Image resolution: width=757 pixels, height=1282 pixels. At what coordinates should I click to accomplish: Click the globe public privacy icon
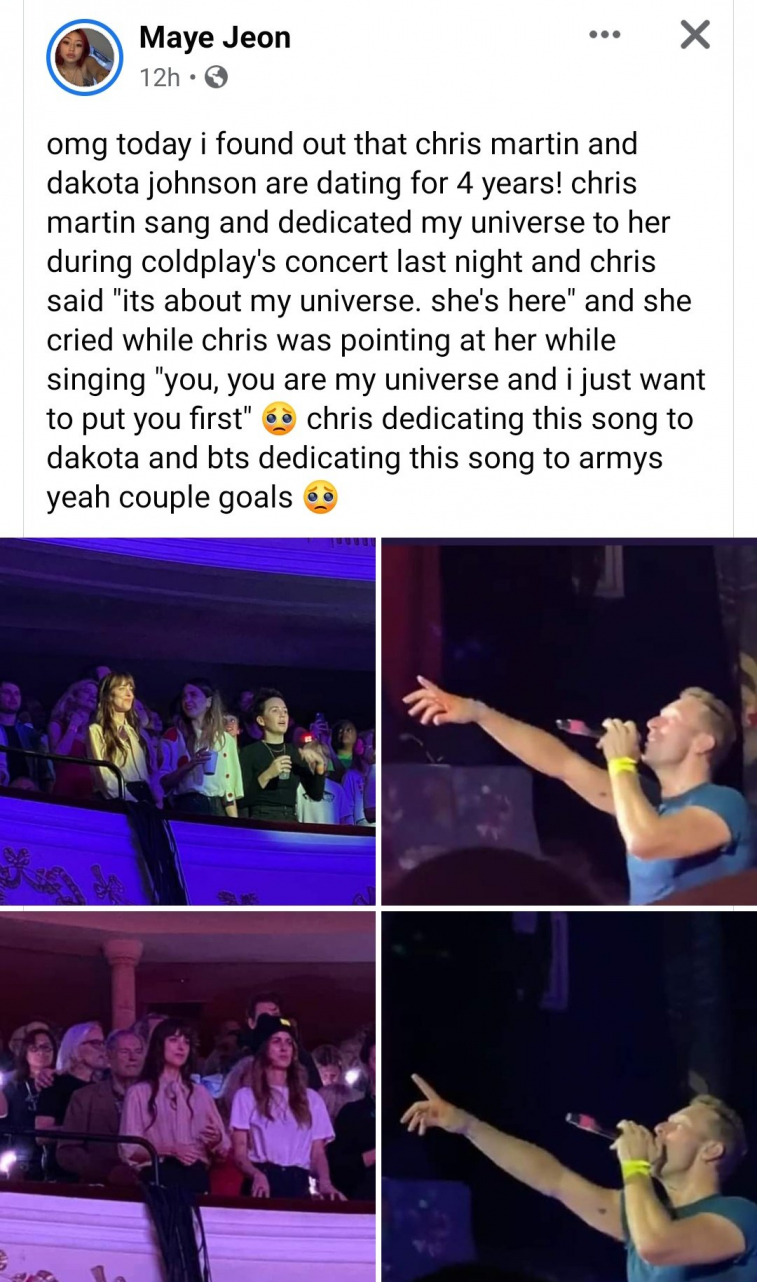216,77
